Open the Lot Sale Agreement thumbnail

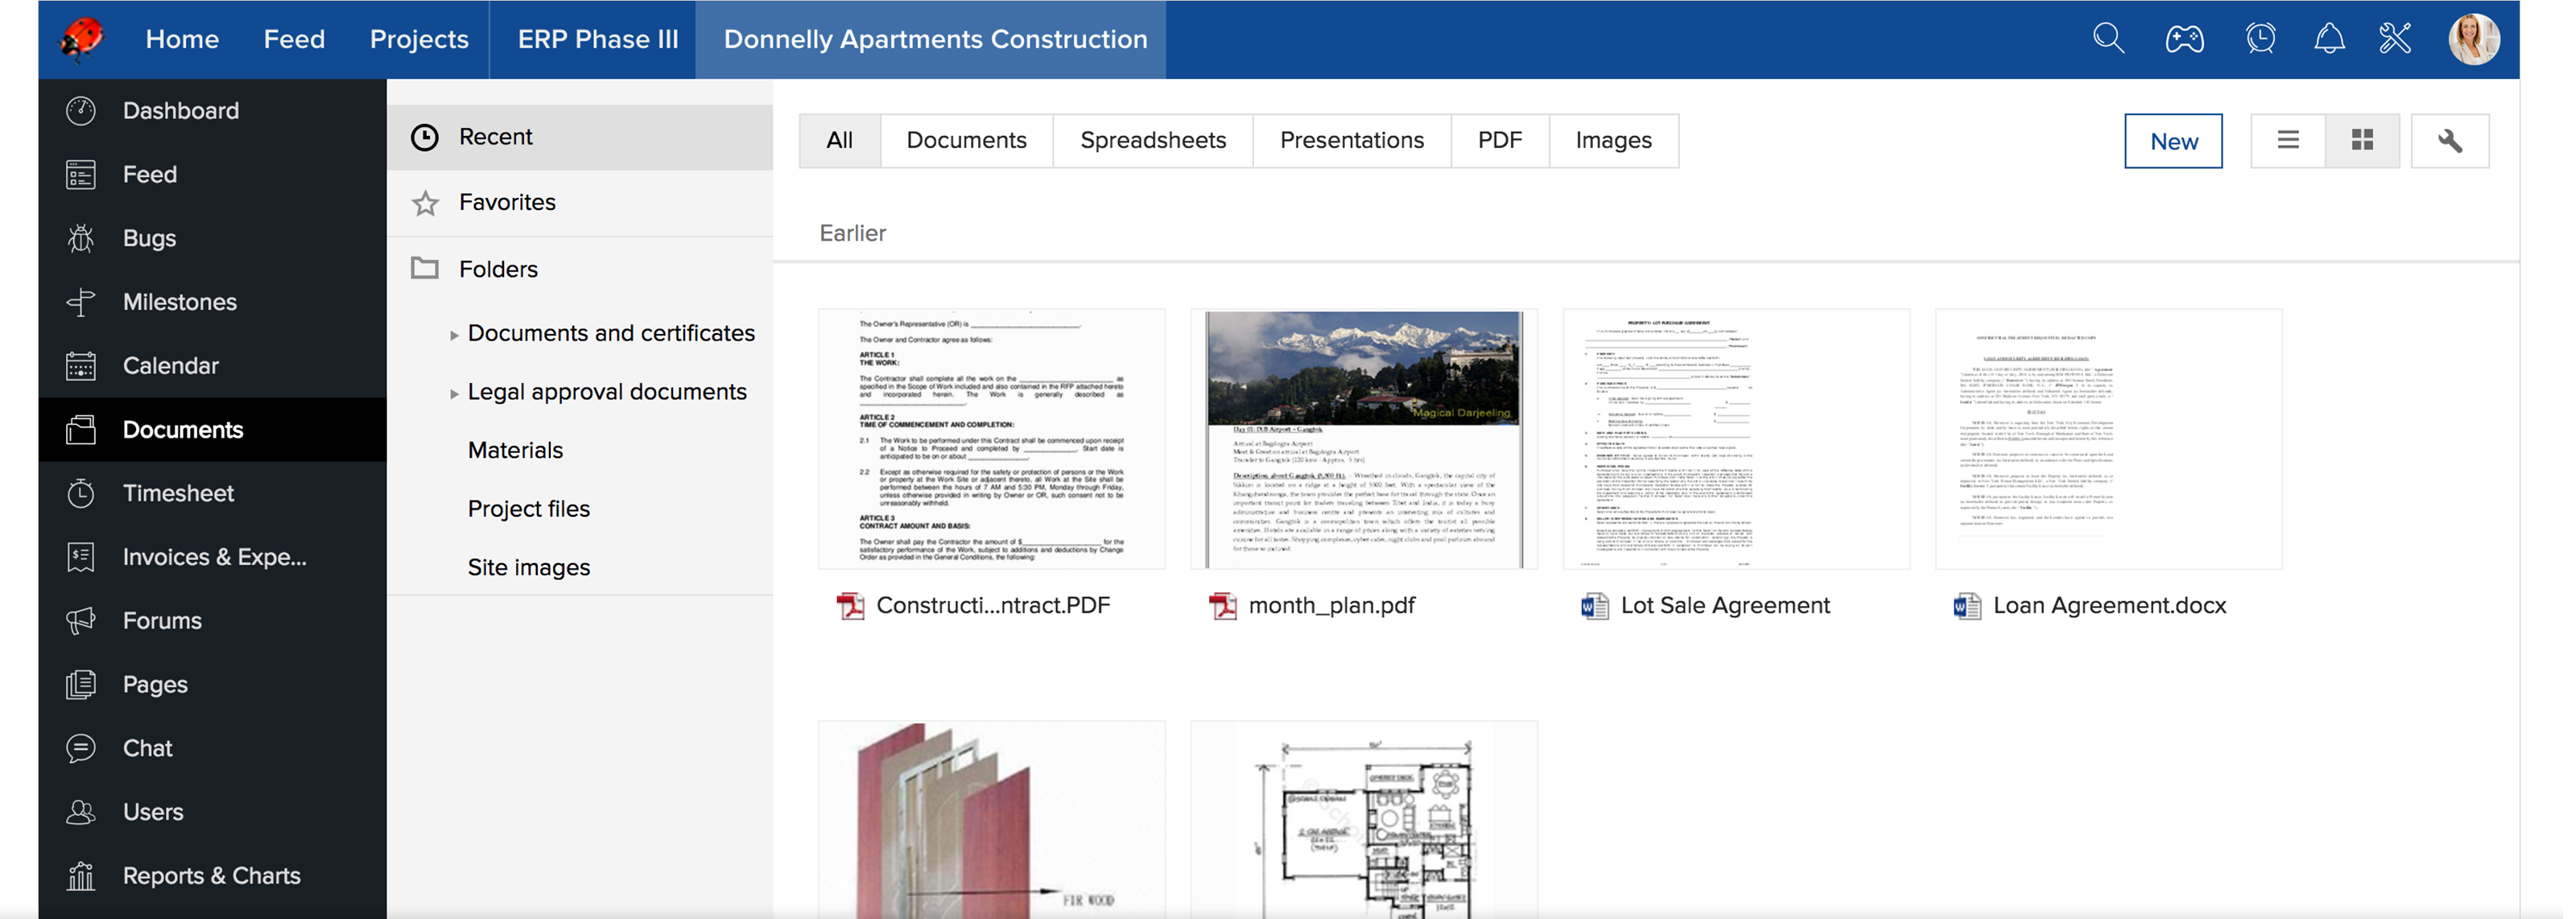click(1736, 439)
